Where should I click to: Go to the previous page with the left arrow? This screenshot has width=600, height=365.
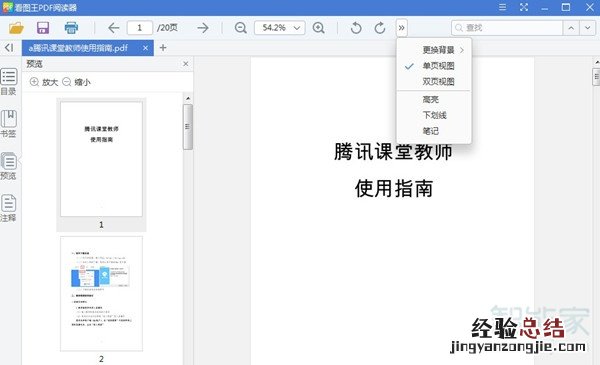click(114, 28)
